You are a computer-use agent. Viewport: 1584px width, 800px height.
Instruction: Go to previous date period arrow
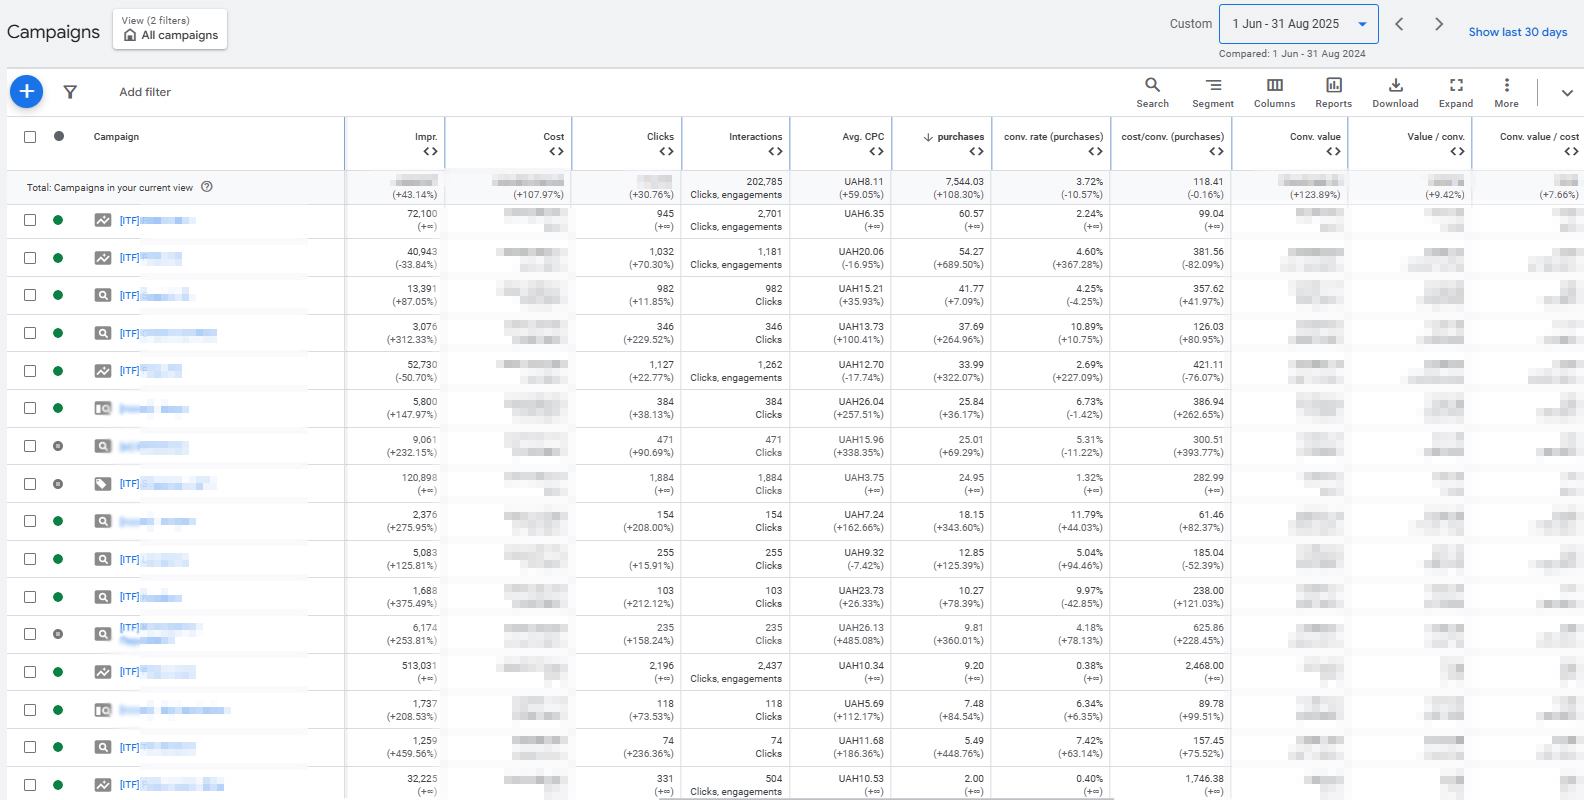[x=1399, y=24]
